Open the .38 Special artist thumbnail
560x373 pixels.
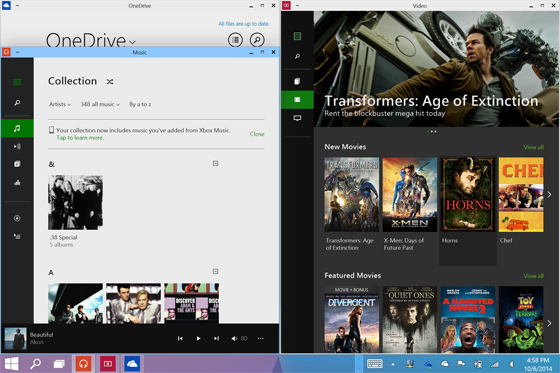[75, 202]
